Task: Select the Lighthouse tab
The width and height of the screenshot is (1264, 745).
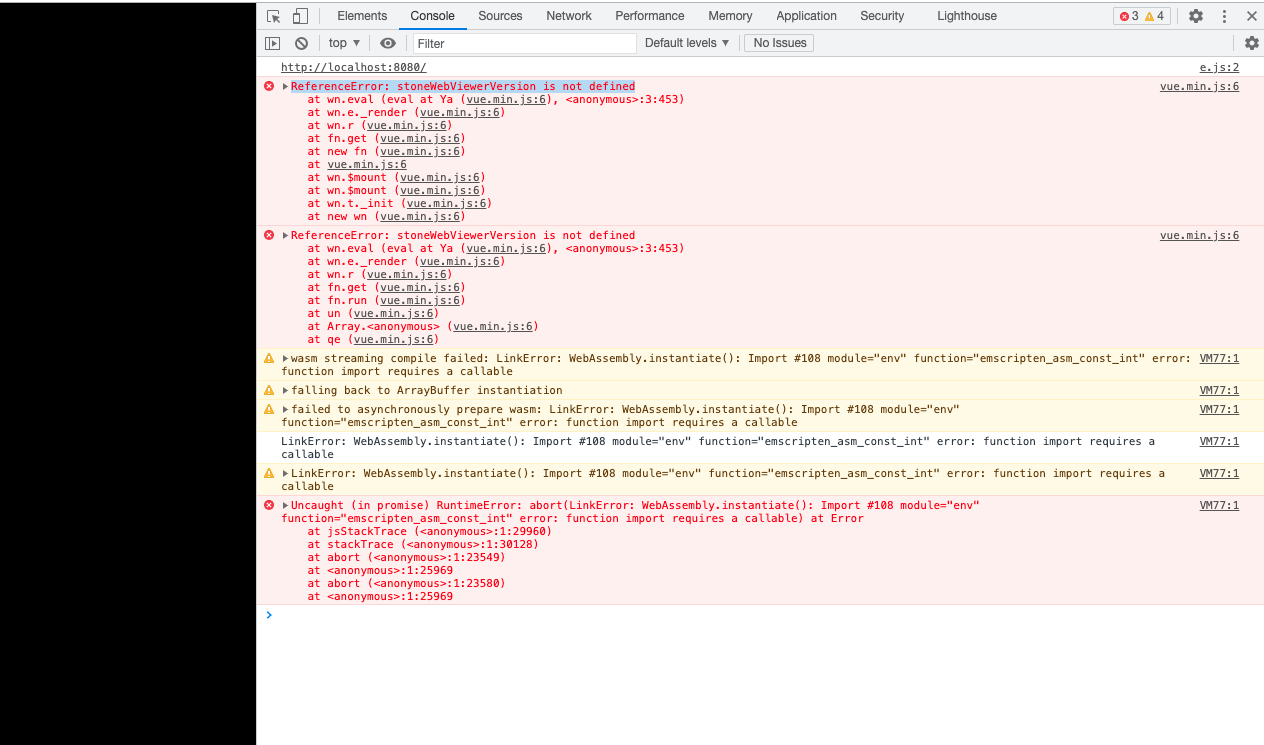Action: point(967,16)
